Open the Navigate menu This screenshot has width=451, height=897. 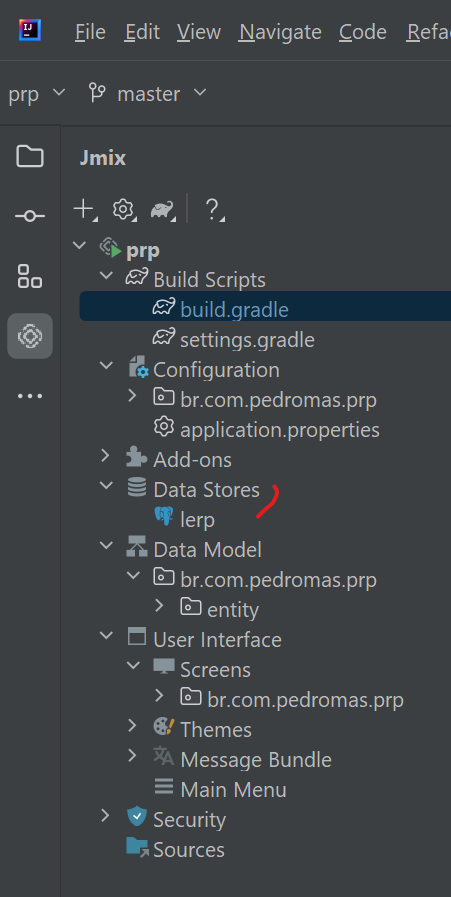click(x=280, y=31)
